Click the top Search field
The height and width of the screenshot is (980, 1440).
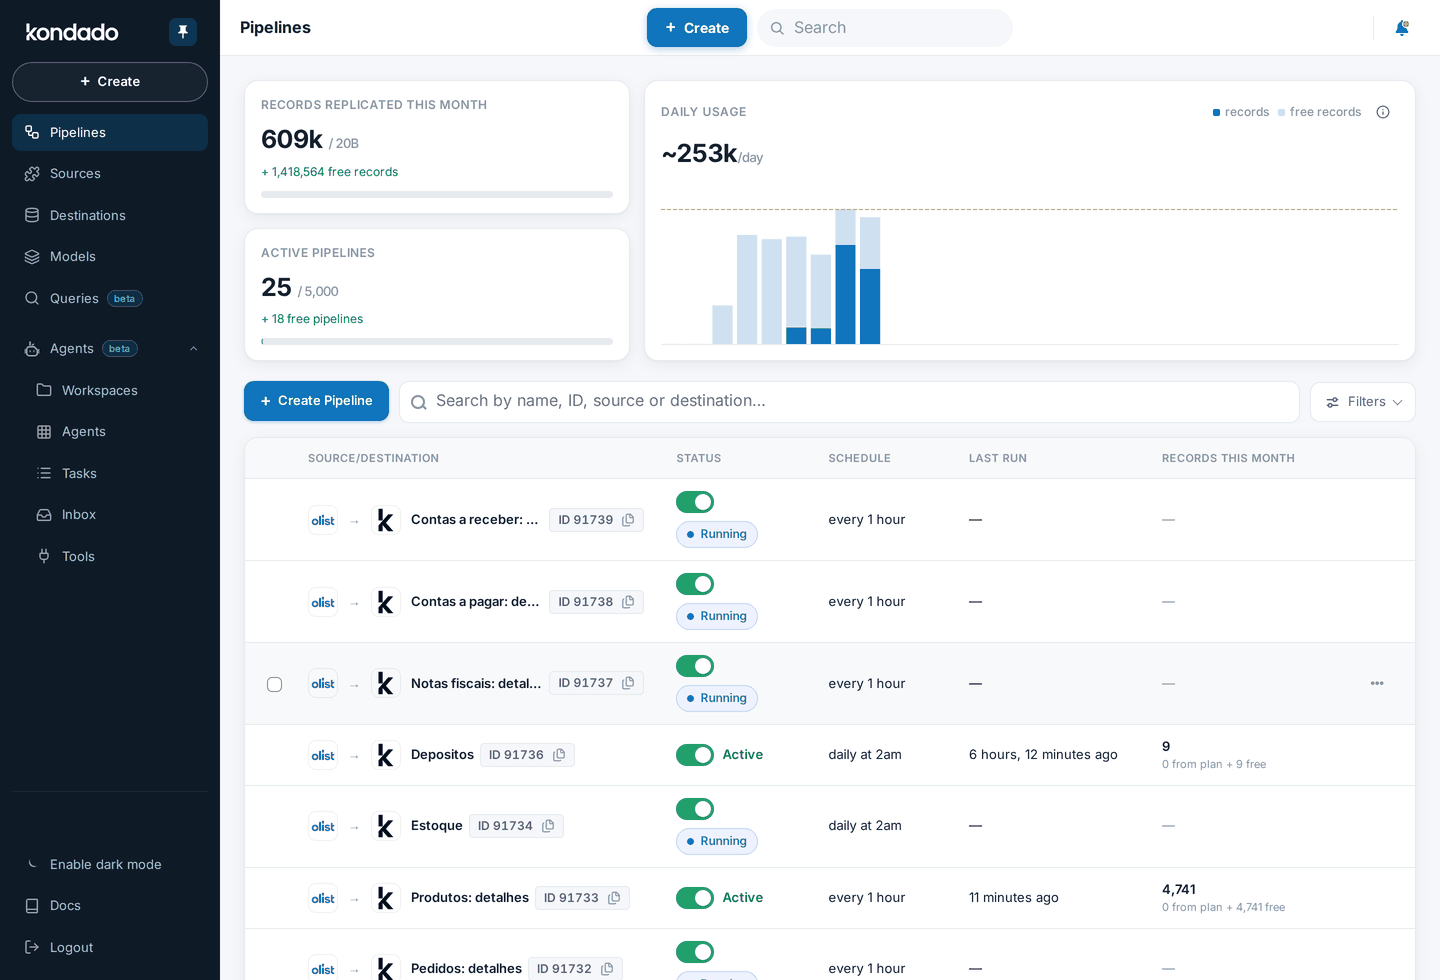pyautogui.click(x=885, y=28)
